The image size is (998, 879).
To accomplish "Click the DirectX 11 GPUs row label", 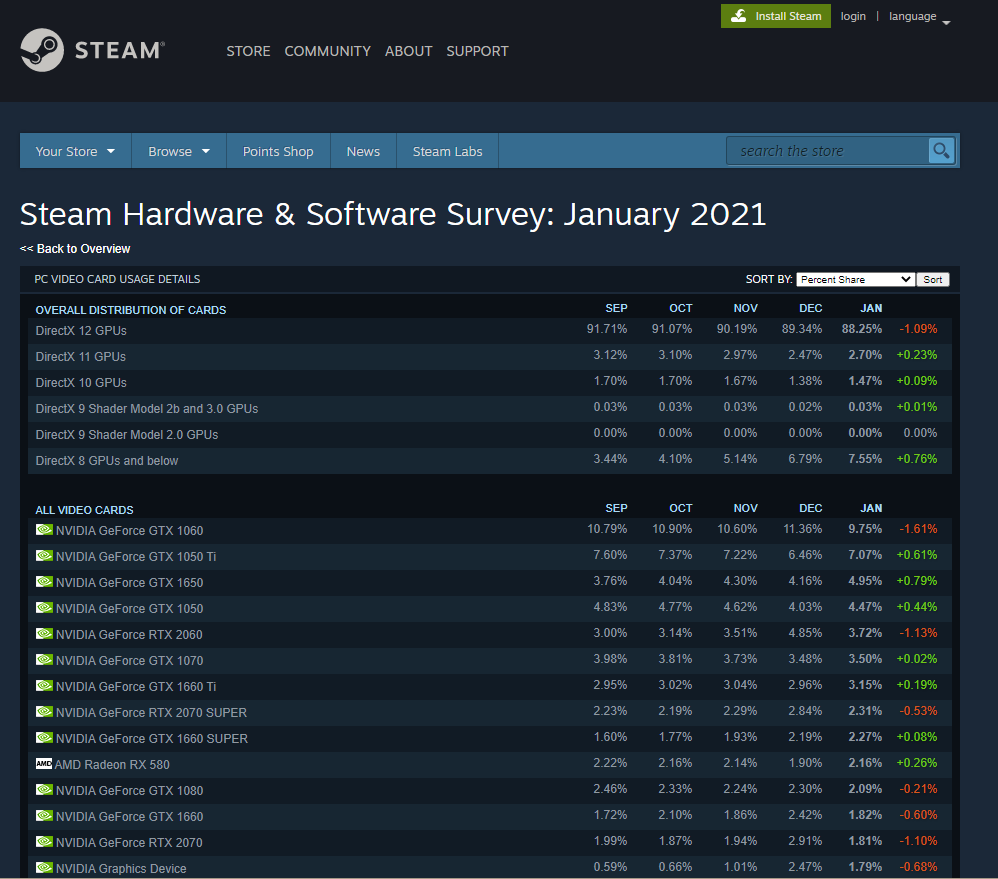I will 81,357.
